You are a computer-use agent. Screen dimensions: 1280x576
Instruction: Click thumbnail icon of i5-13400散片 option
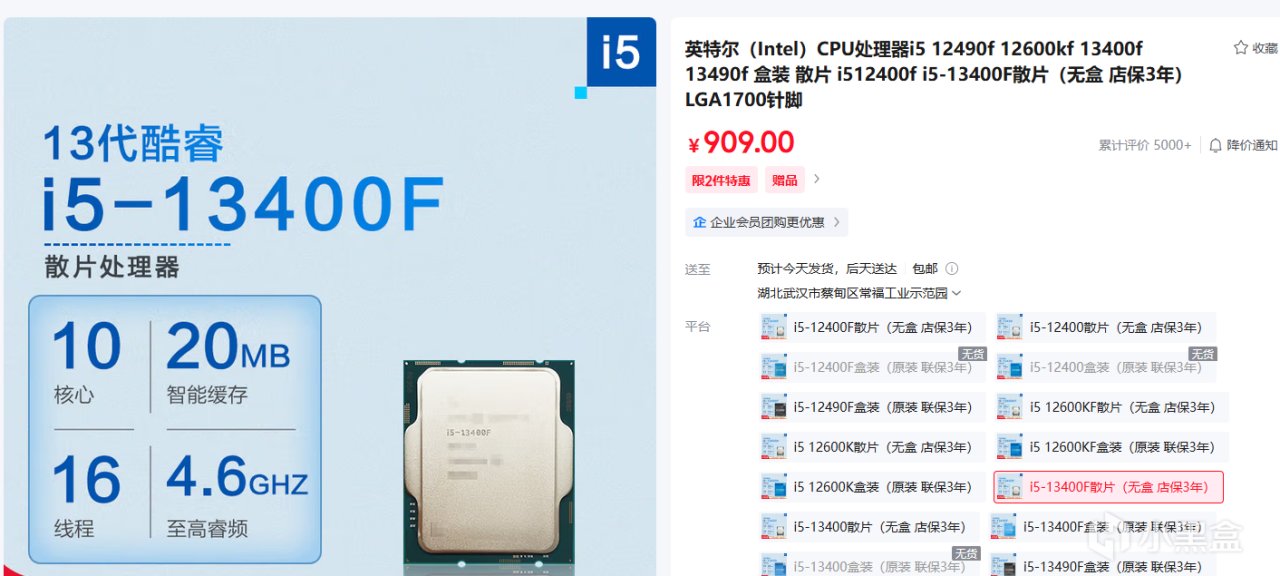click(773, 527)
